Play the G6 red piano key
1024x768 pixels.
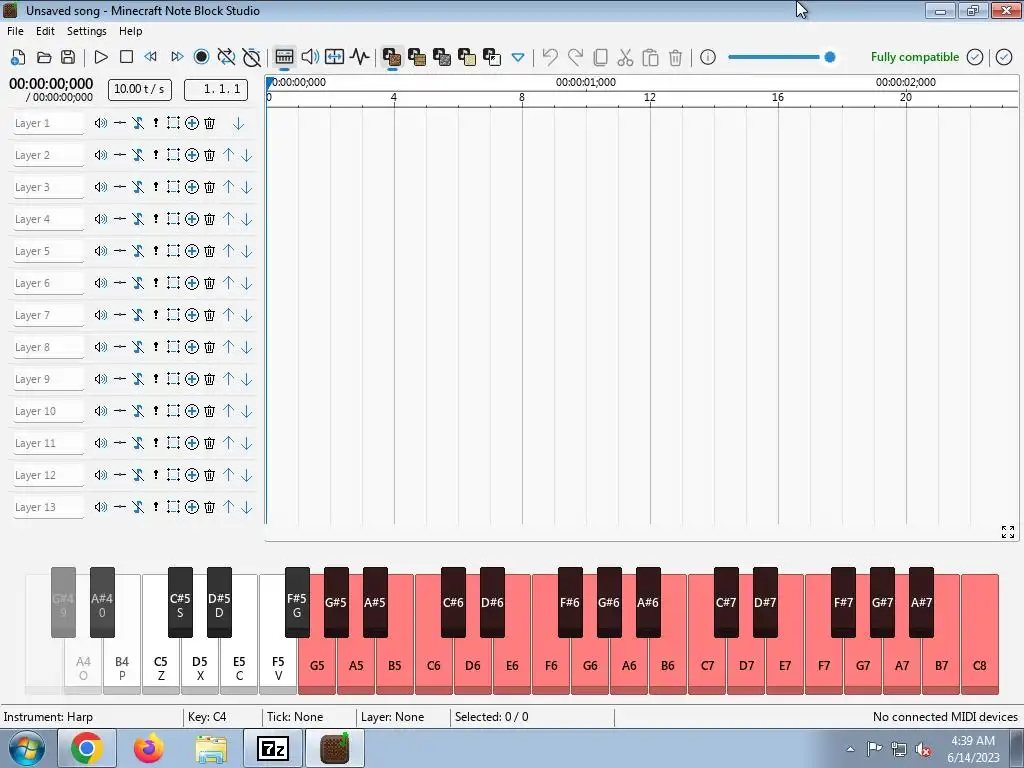pyautogui.click(x=590, y=667)
